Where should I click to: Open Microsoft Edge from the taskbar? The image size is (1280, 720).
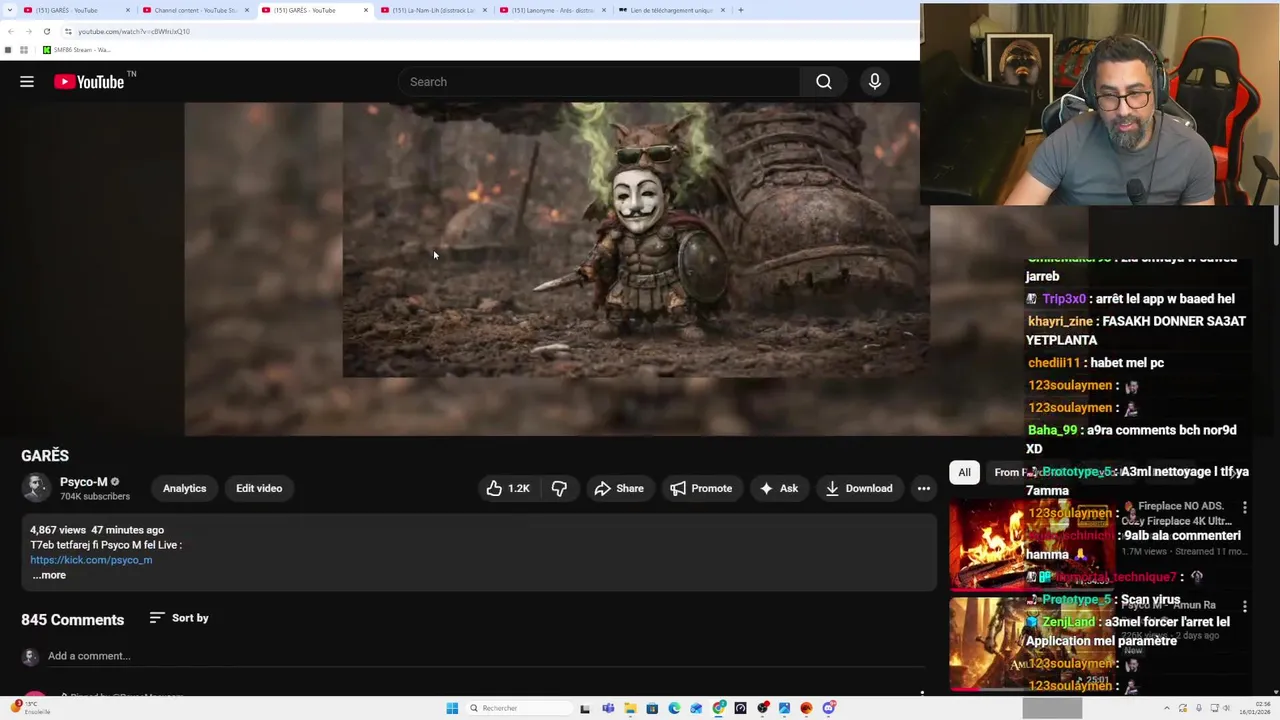point(674,708)
